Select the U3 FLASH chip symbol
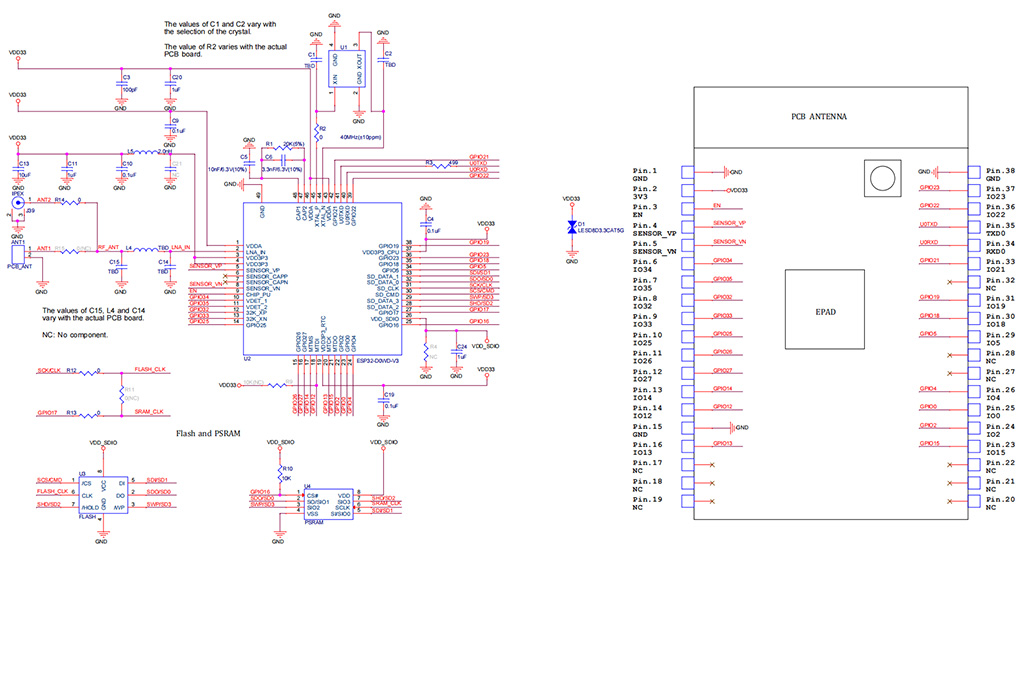This screenshot has width=1020, height=680. pyautogui.click(x=103, y=495)
